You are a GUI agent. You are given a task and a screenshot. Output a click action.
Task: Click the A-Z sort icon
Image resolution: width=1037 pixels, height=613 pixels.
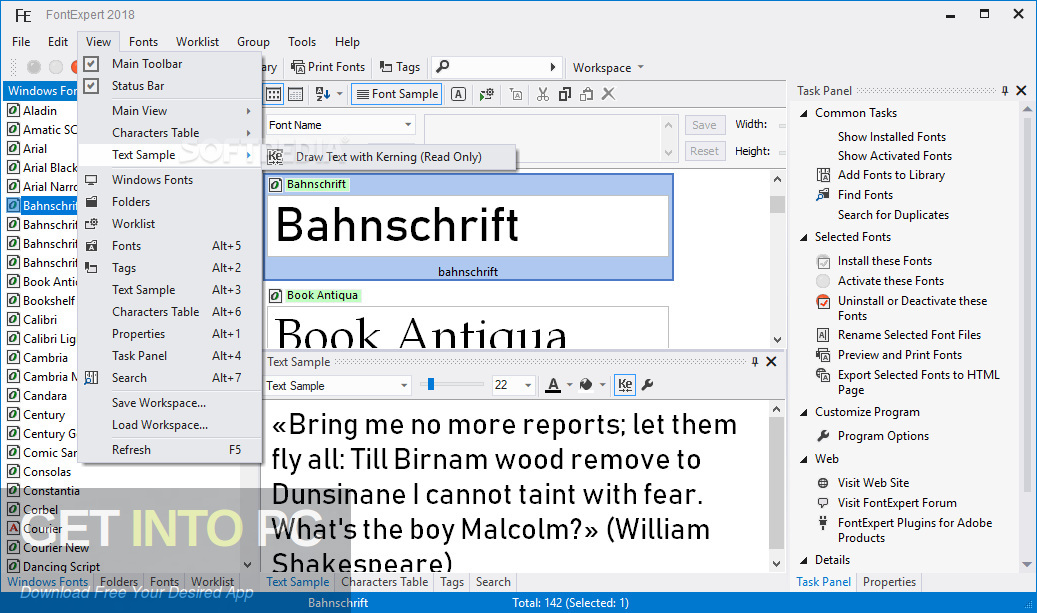pos(323,94)
